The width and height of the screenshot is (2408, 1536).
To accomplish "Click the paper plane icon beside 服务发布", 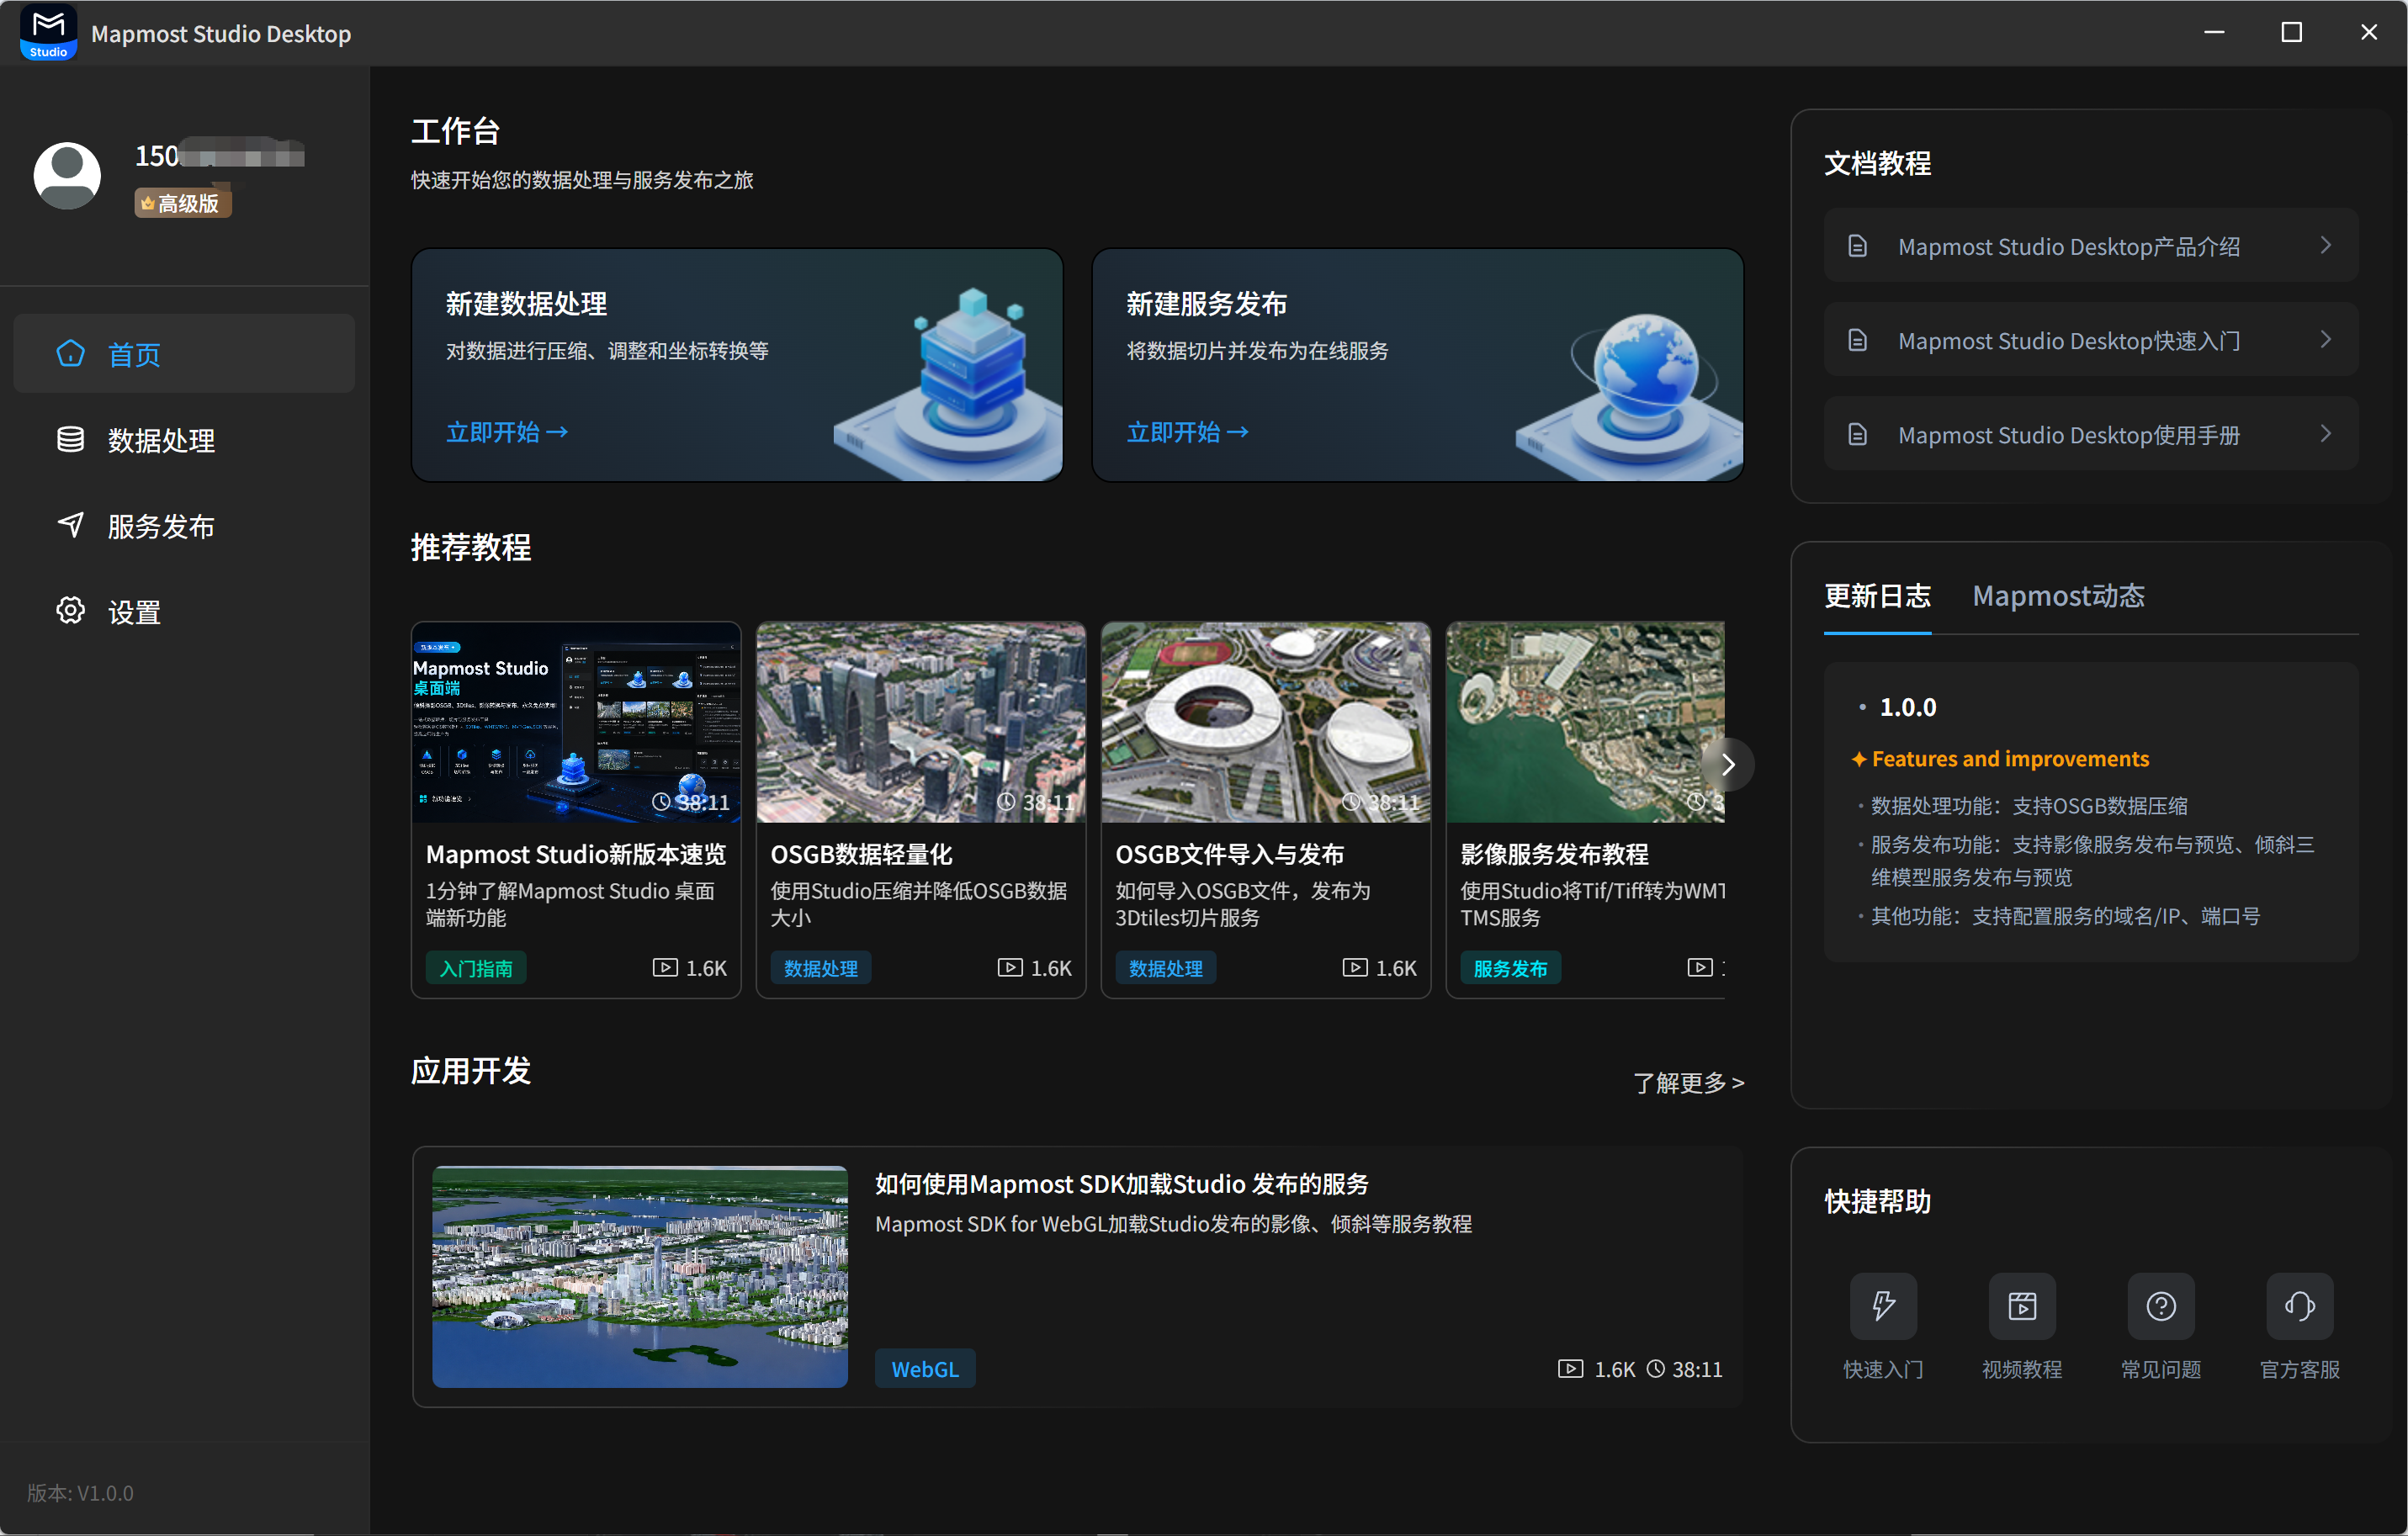I will point(71,525).
